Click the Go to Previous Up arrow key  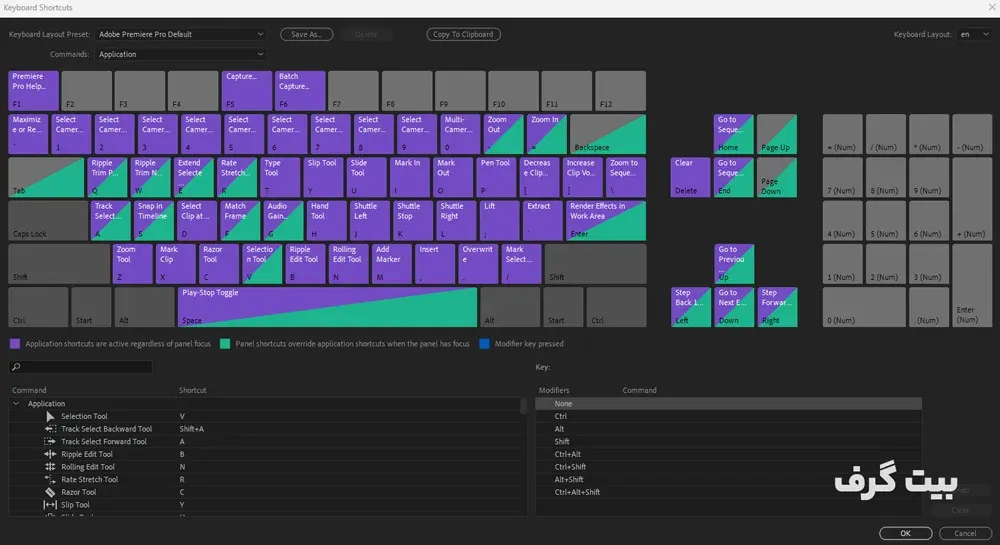733,263
